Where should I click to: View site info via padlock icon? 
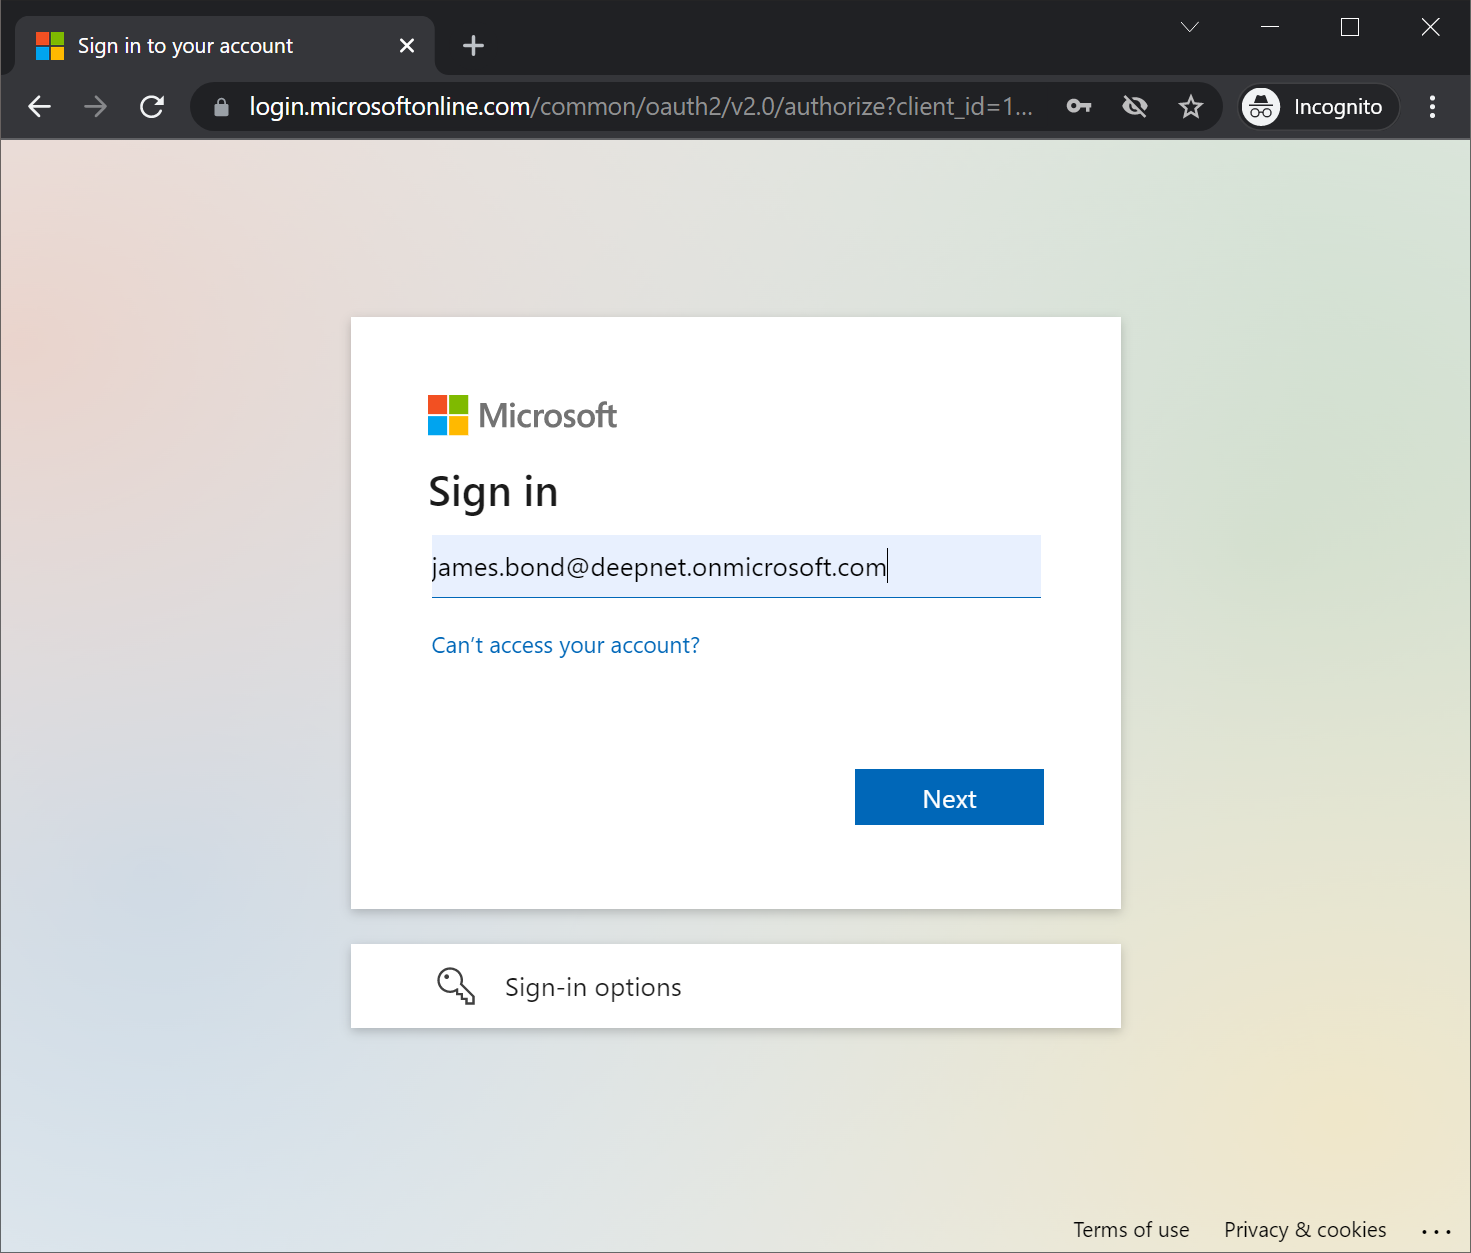(222, 107)
